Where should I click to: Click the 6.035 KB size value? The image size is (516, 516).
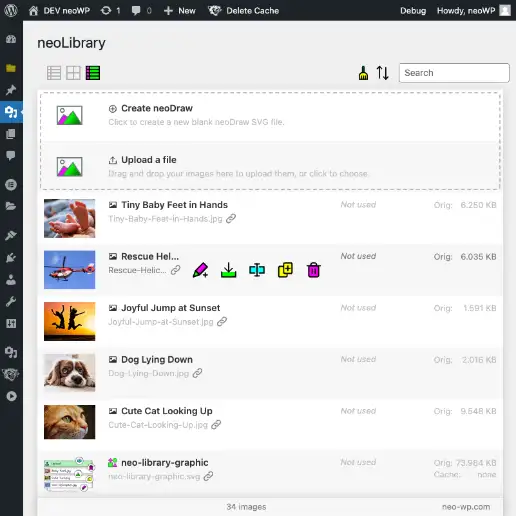[478, 257]
